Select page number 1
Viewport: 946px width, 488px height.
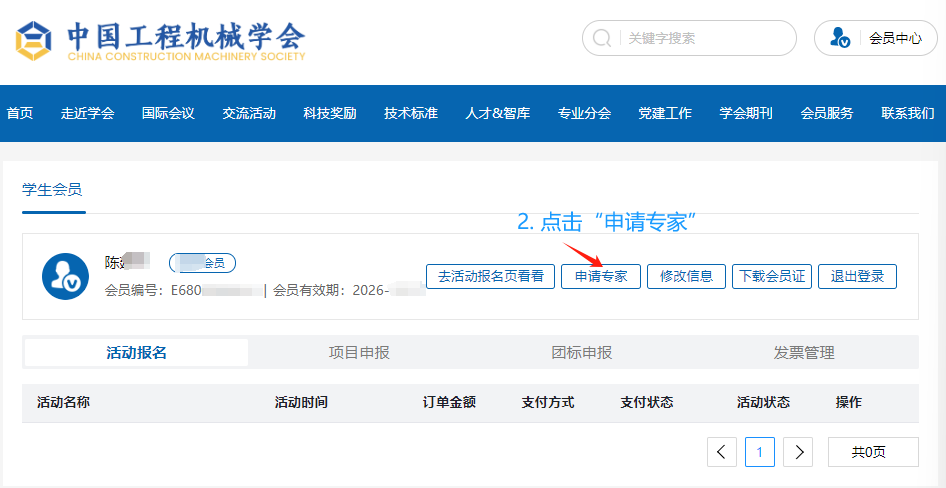pyautogui.click(x=759, y=452)
